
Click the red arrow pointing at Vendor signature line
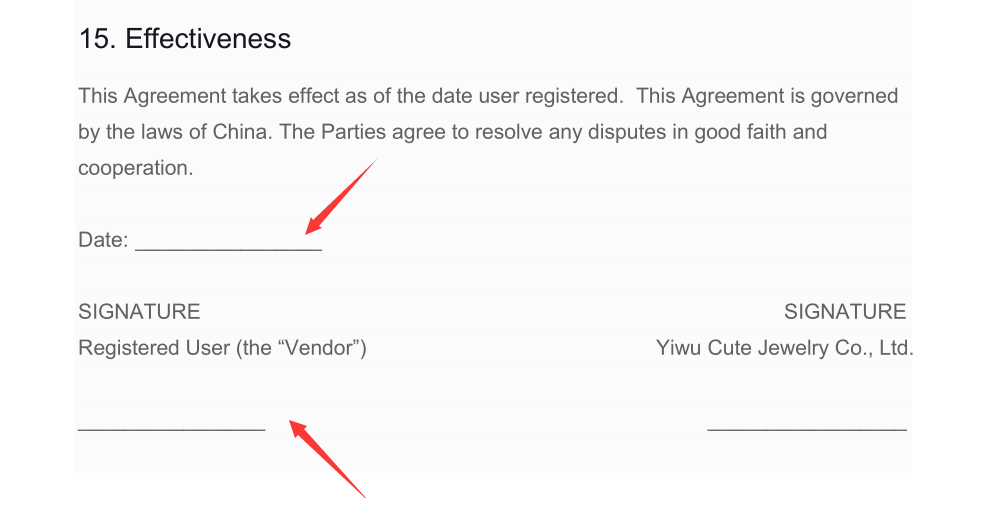click(327, 458)
